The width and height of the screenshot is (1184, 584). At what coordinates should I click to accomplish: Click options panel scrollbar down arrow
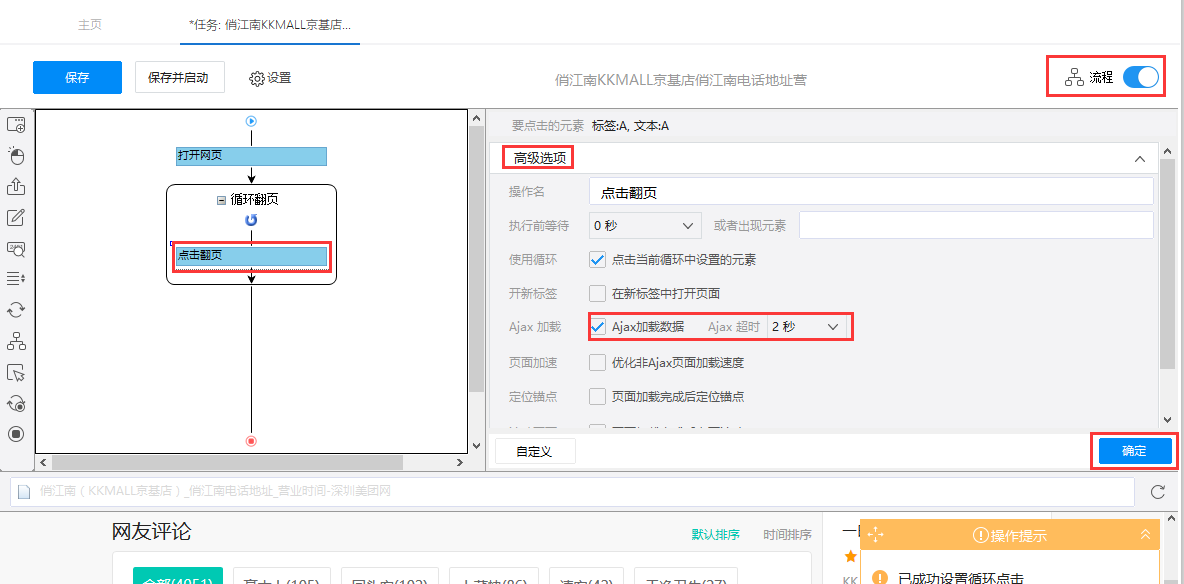pos(1167,419)
